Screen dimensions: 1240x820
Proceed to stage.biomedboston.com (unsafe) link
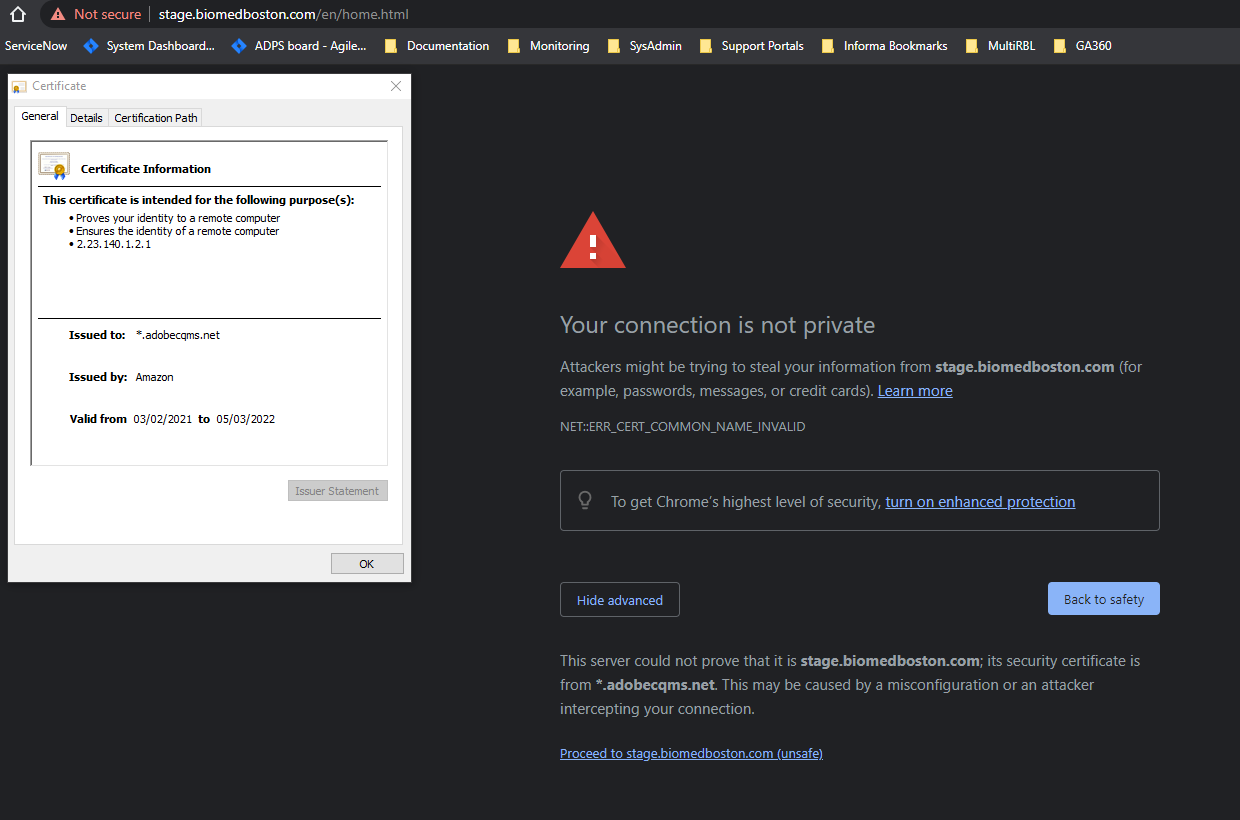click(691, 754)
